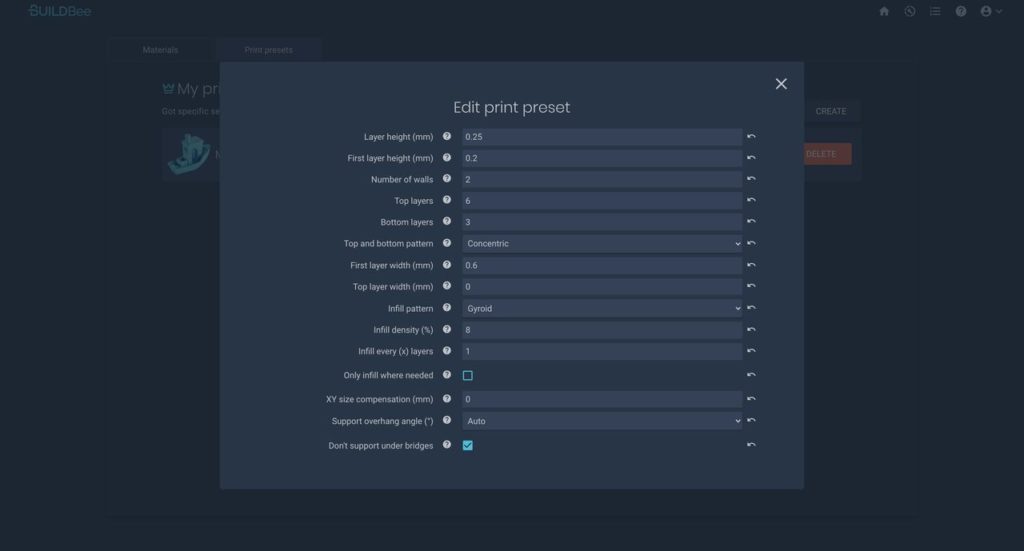The height and width of the screenshot is (551, 1024).
Task: Click help icon for XY size compensation
Action: [447, 399]
